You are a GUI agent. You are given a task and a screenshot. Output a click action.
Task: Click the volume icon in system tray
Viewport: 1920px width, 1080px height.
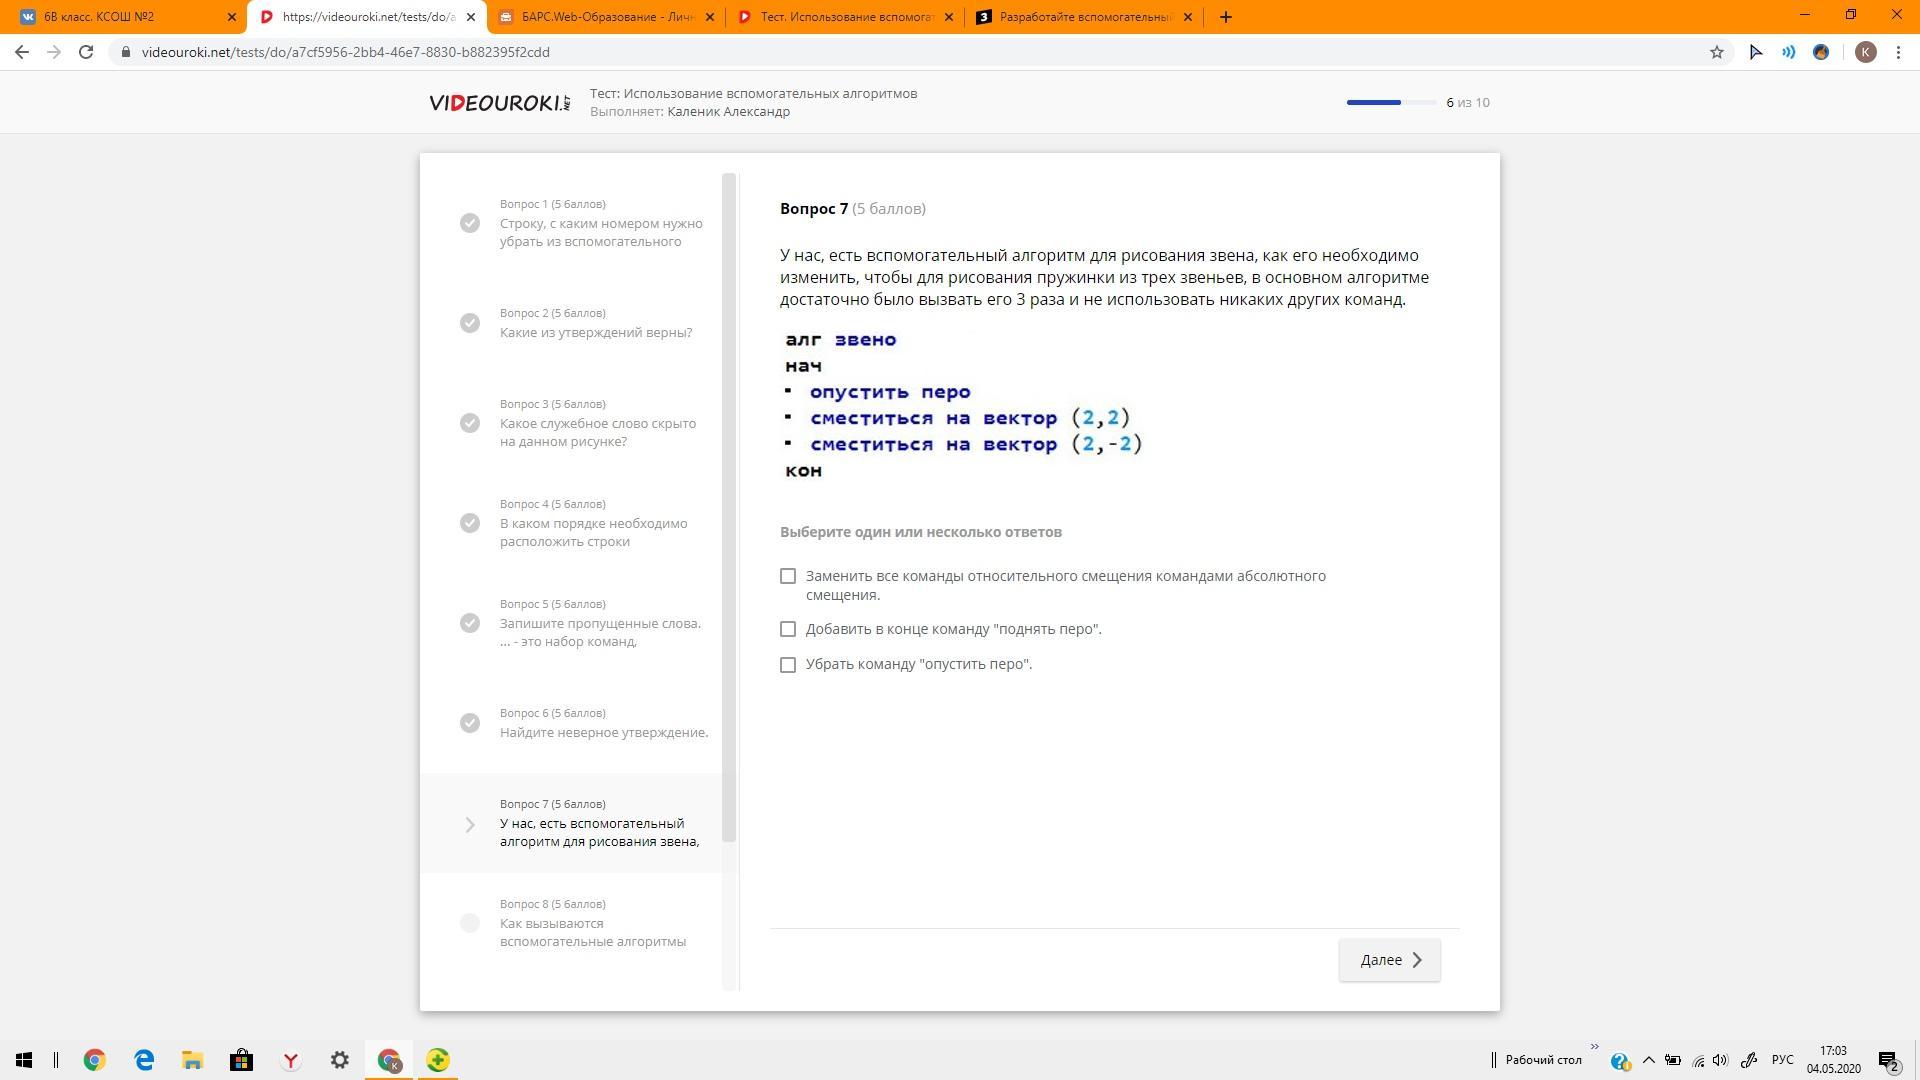[1720, 1060]
